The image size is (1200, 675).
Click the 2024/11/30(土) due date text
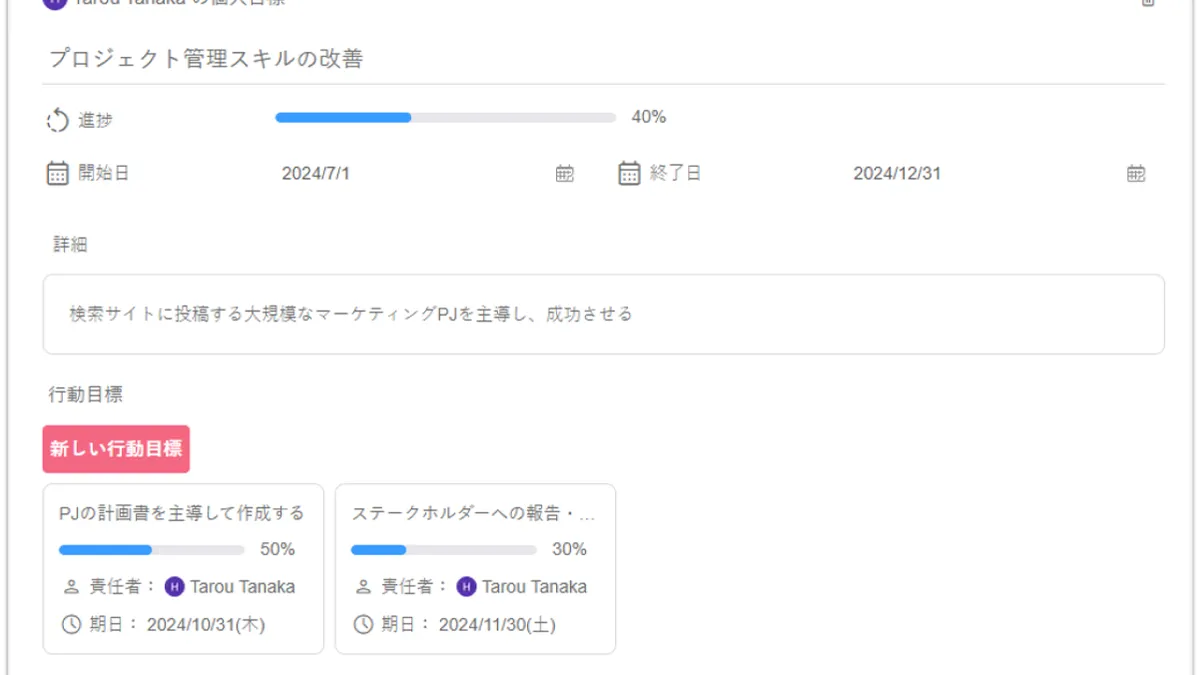[497, 625]
